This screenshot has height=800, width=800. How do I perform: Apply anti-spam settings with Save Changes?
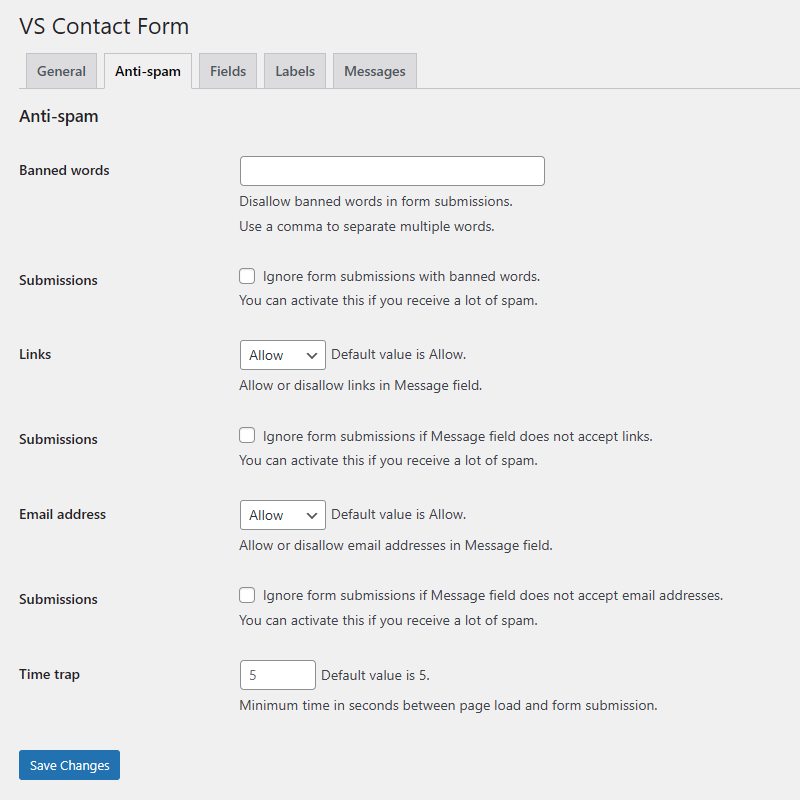click(68, 765)
